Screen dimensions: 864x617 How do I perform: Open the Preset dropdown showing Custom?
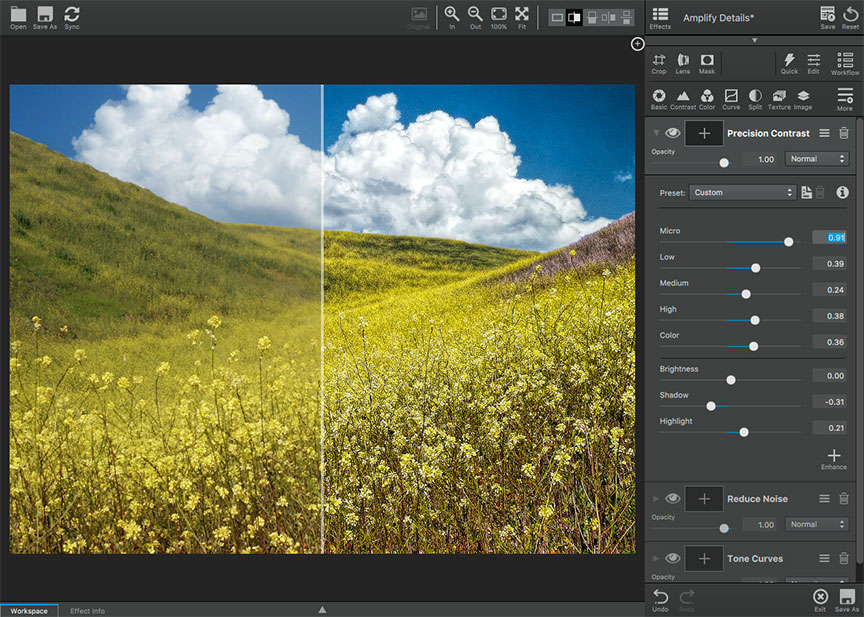click(x=743, y=192)
